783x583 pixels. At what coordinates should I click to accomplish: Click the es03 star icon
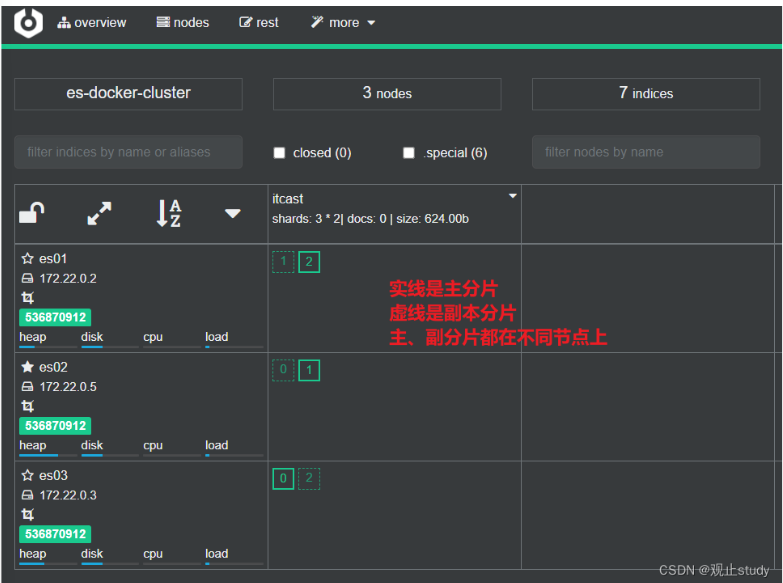(x=27, y=476)
